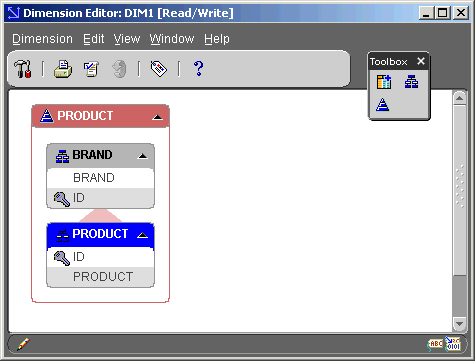Click the printer icon in toolbar
The image size is (475, 361).
(63, 69)
